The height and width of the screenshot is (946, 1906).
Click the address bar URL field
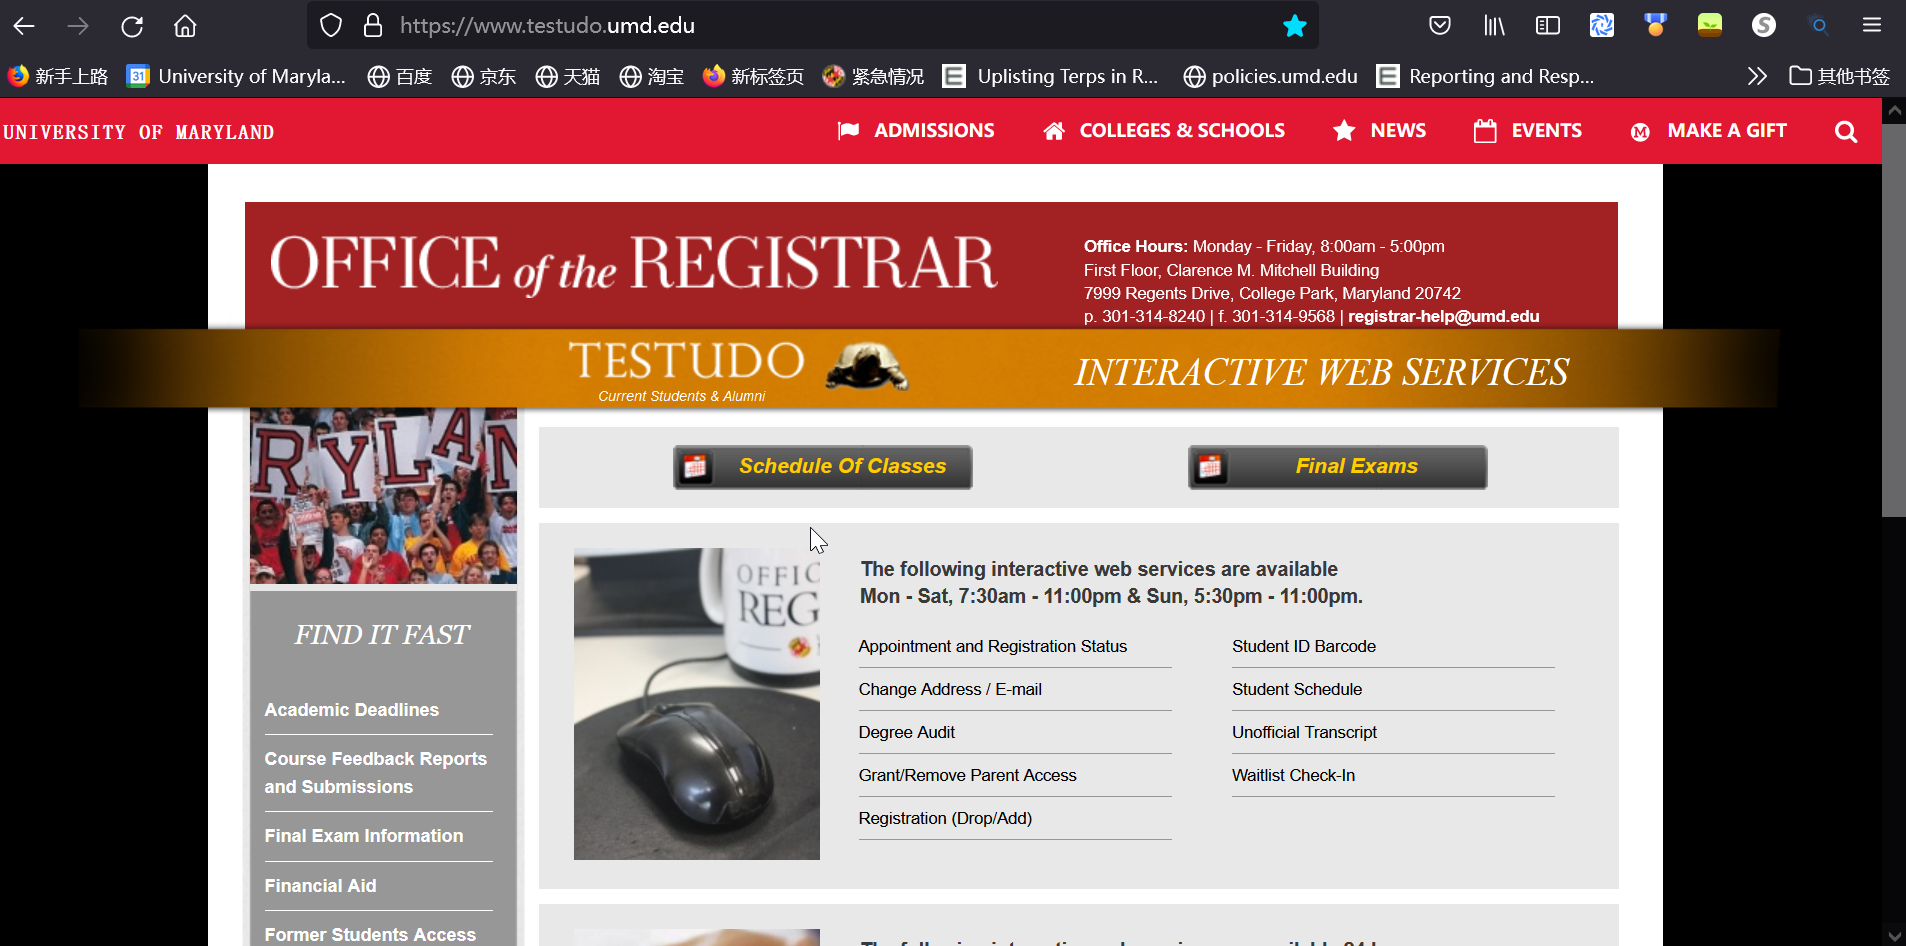(800, 26)
